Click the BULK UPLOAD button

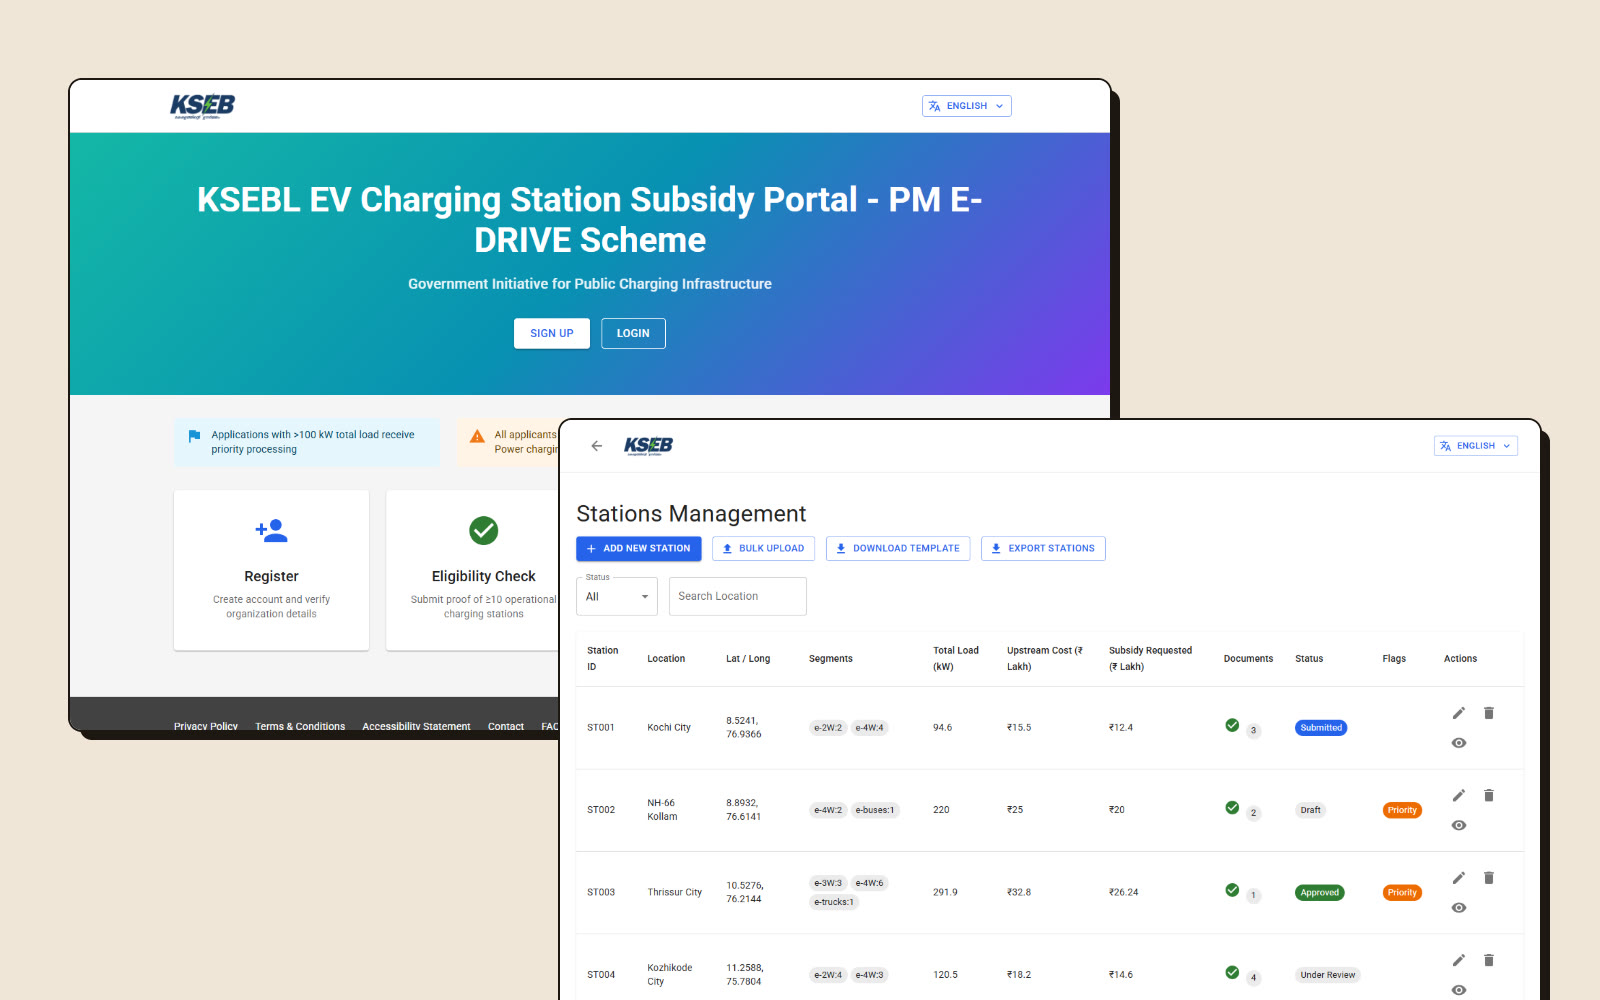764,548
